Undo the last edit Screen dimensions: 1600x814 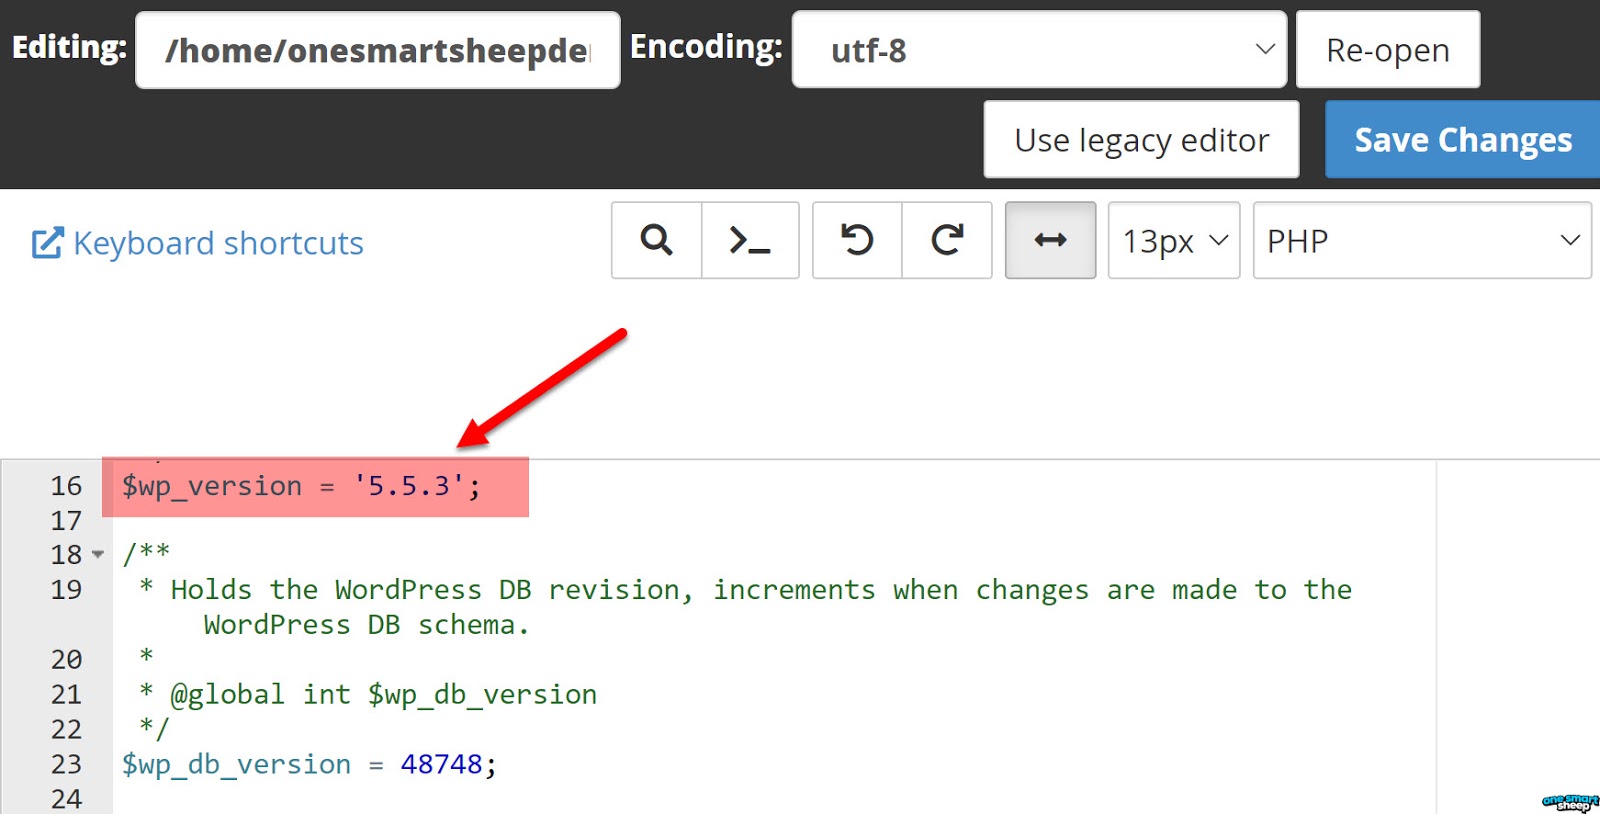(857, 240)
